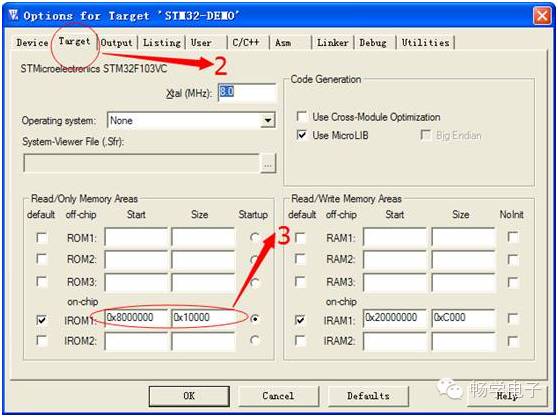Close the Options for Target dialog

coord(542,16)
